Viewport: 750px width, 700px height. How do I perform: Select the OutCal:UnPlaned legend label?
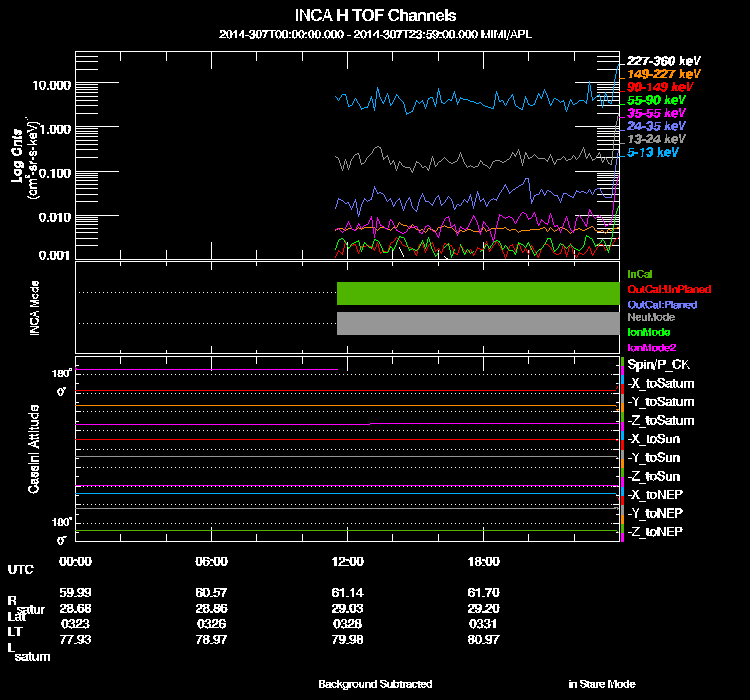tap(661, 288)
